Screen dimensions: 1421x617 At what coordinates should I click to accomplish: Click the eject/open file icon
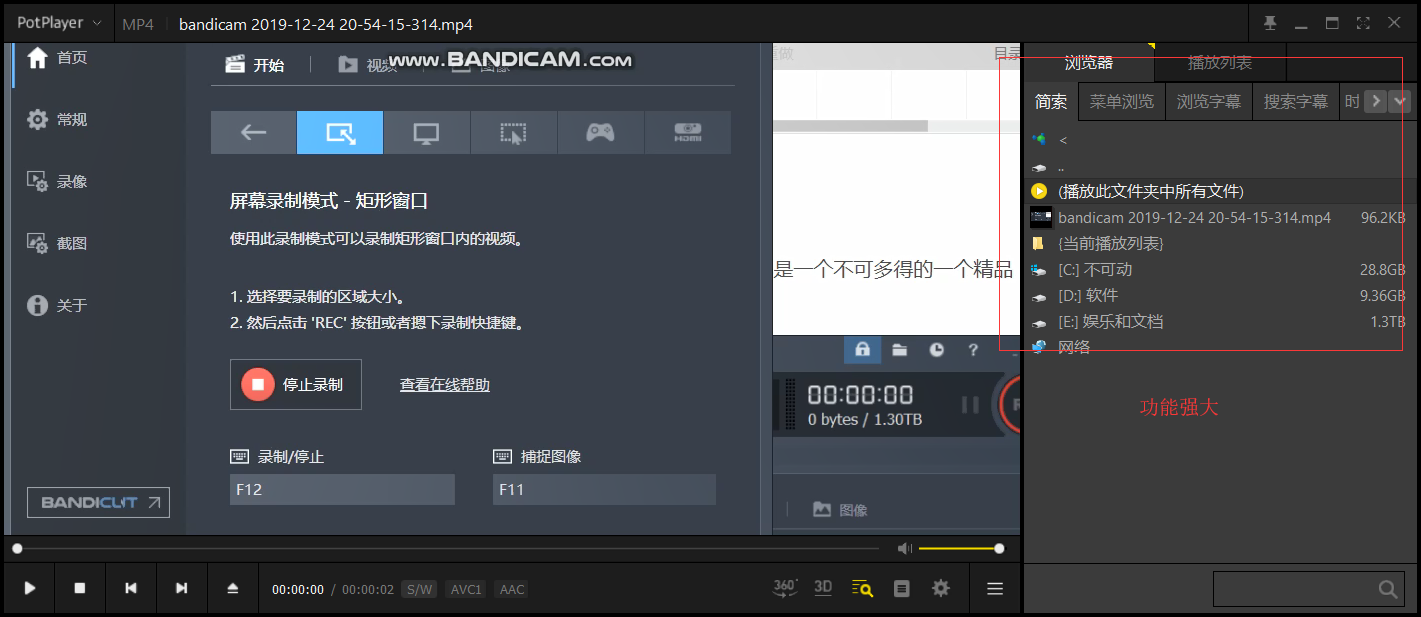click(x=233, y=589)
